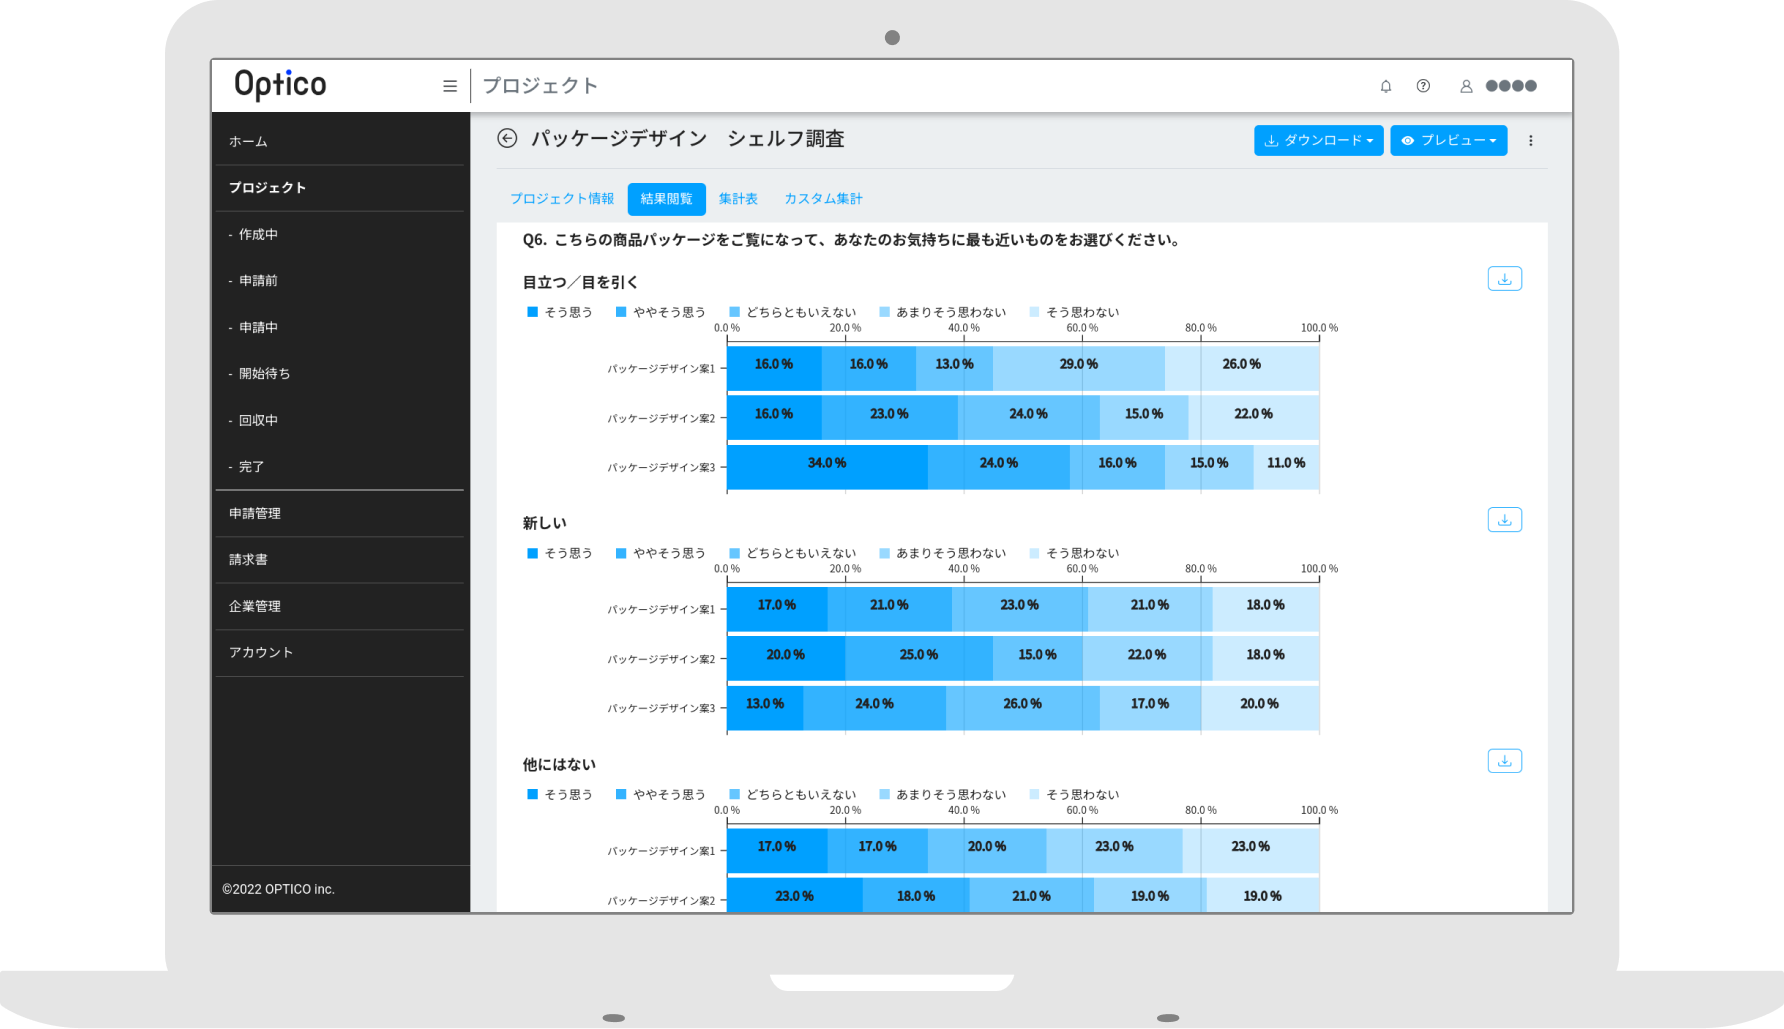The image size is (1784, 1029).
Task: Click the help question mark icon
Action: coord(1423,86)
